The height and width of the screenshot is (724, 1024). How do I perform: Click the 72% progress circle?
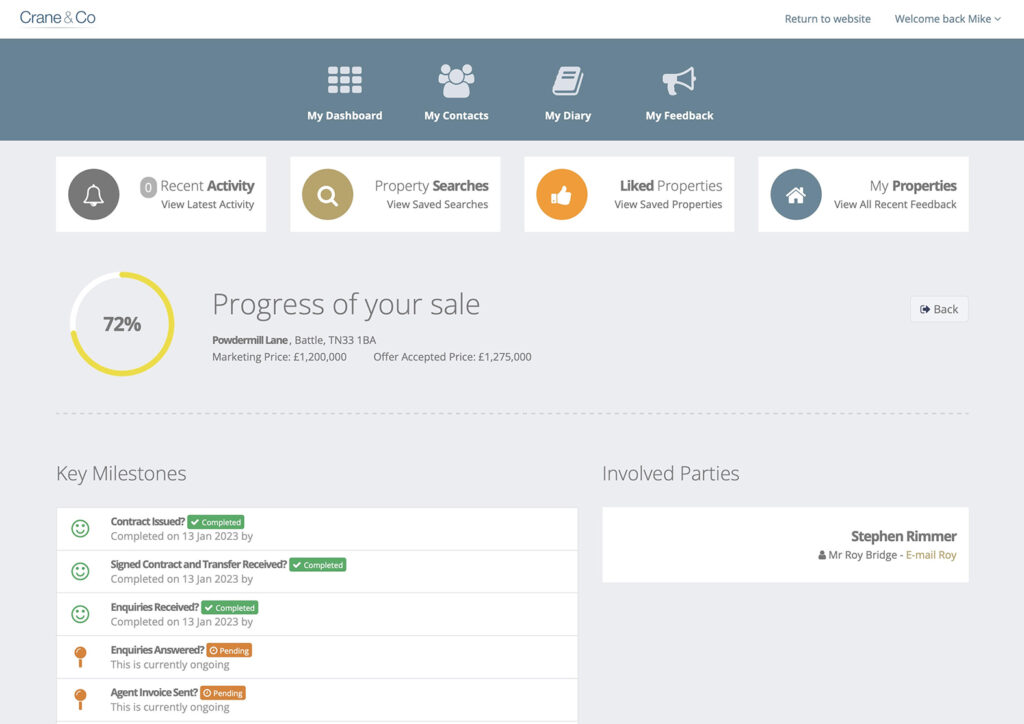point(122,324)
